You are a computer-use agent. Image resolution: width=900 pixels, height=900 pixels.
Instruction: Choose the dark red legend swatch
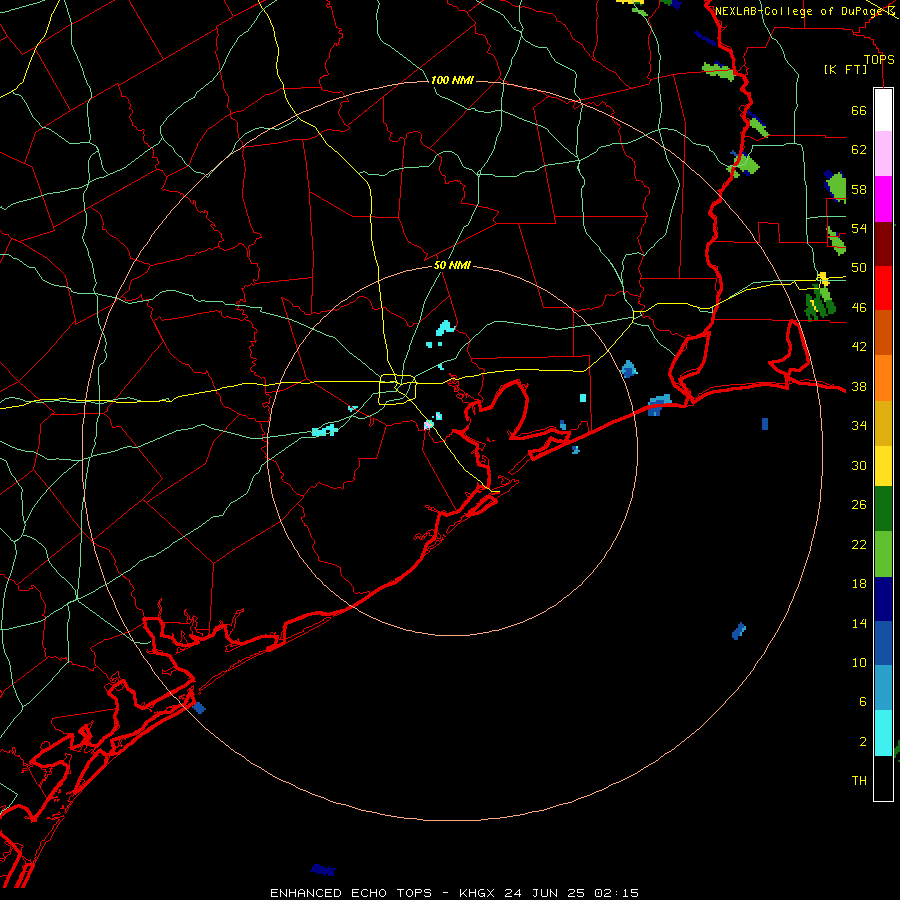(x=883, y=245)
